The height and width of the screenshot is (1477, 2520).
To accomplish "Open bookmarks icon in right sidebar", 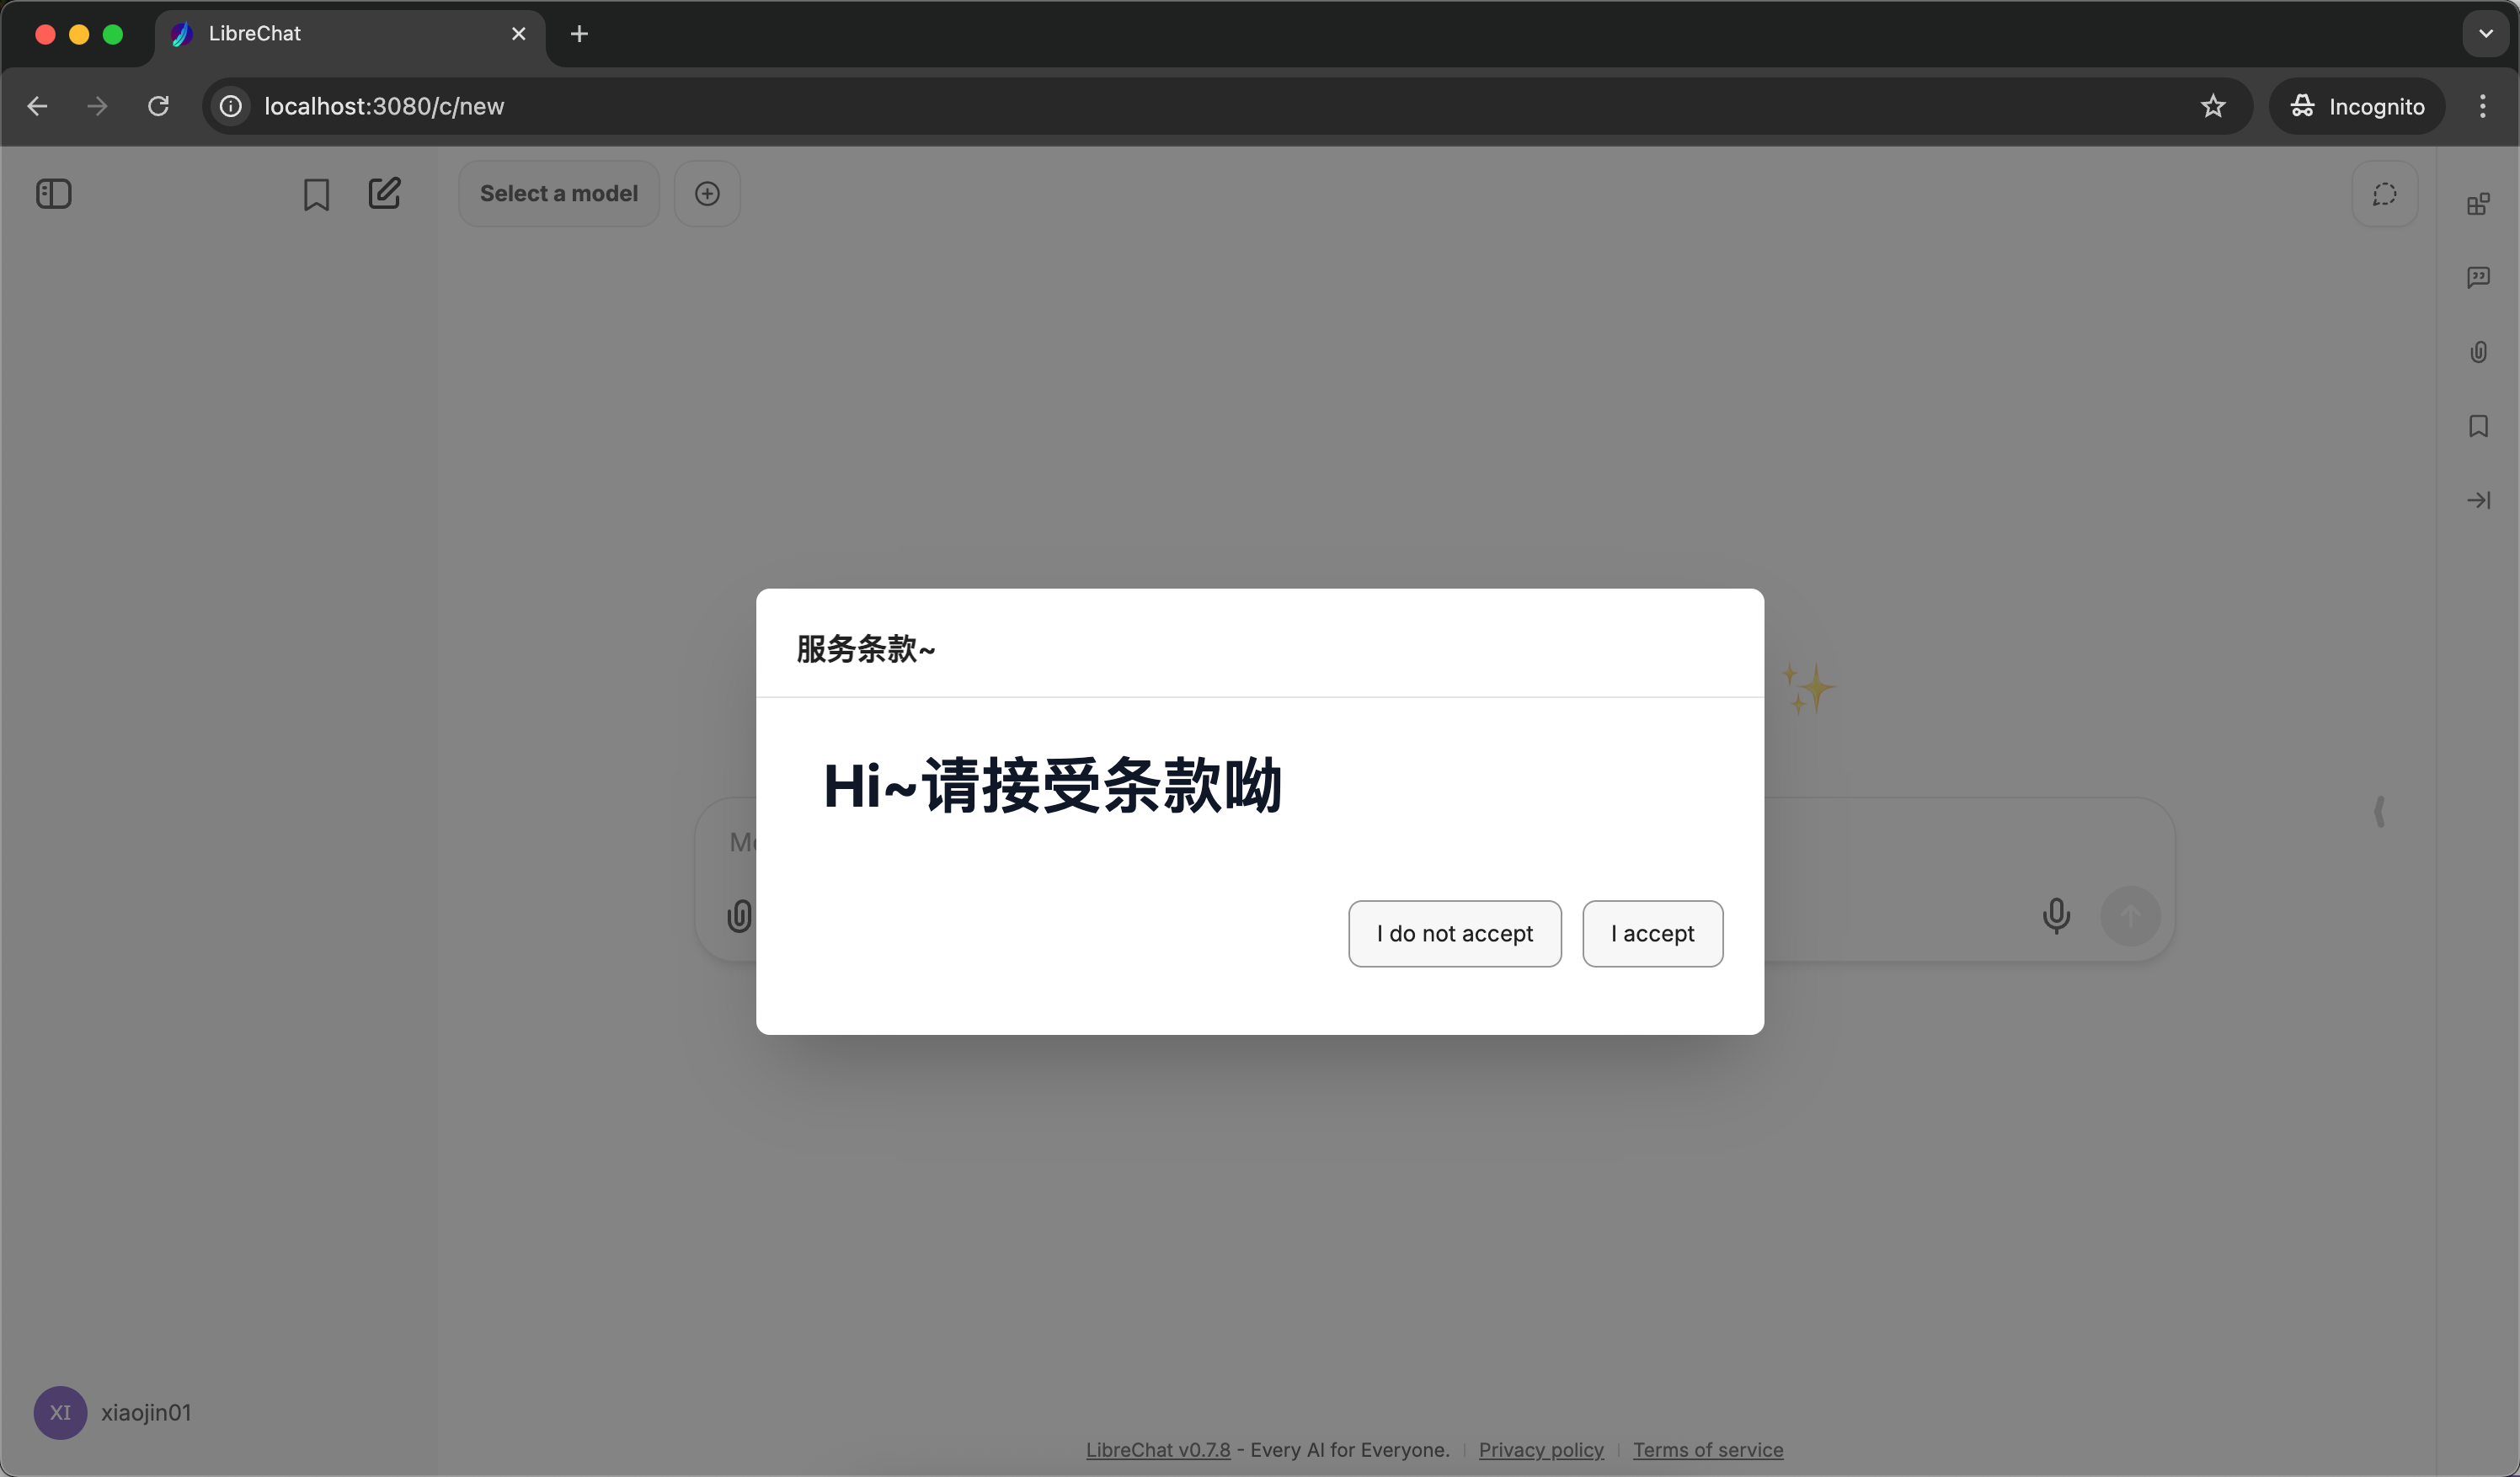I will (x=2478, y=426).
